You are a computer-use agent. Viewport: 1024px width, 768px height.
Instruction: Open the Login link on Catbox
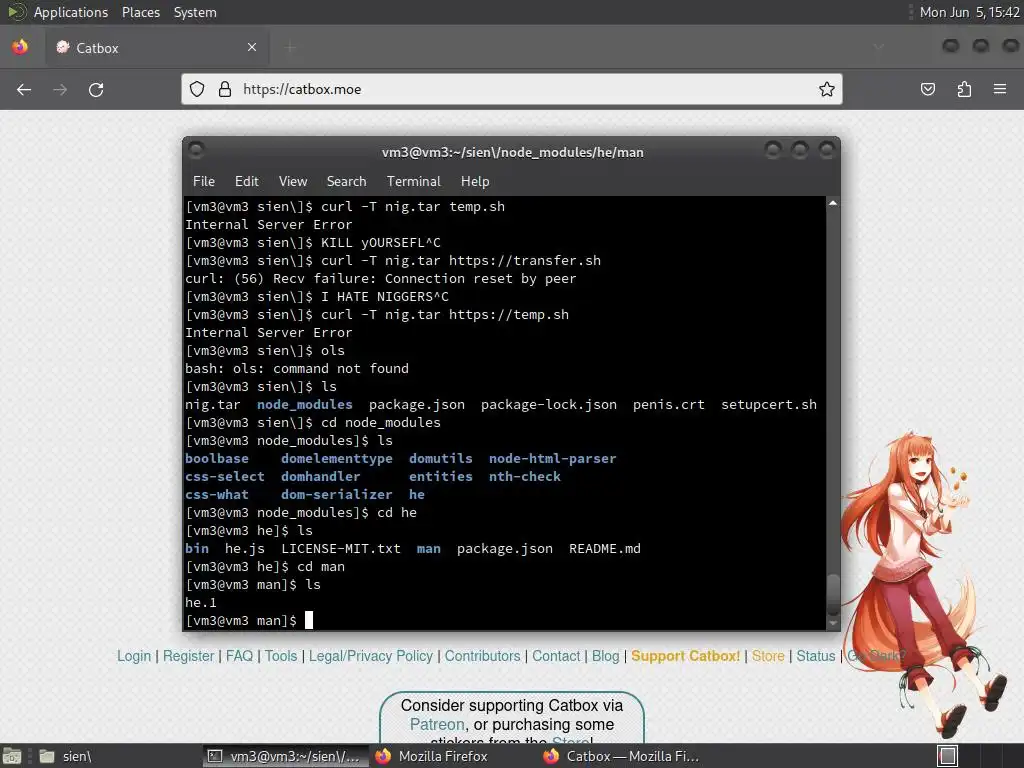[x=134, y=656]
